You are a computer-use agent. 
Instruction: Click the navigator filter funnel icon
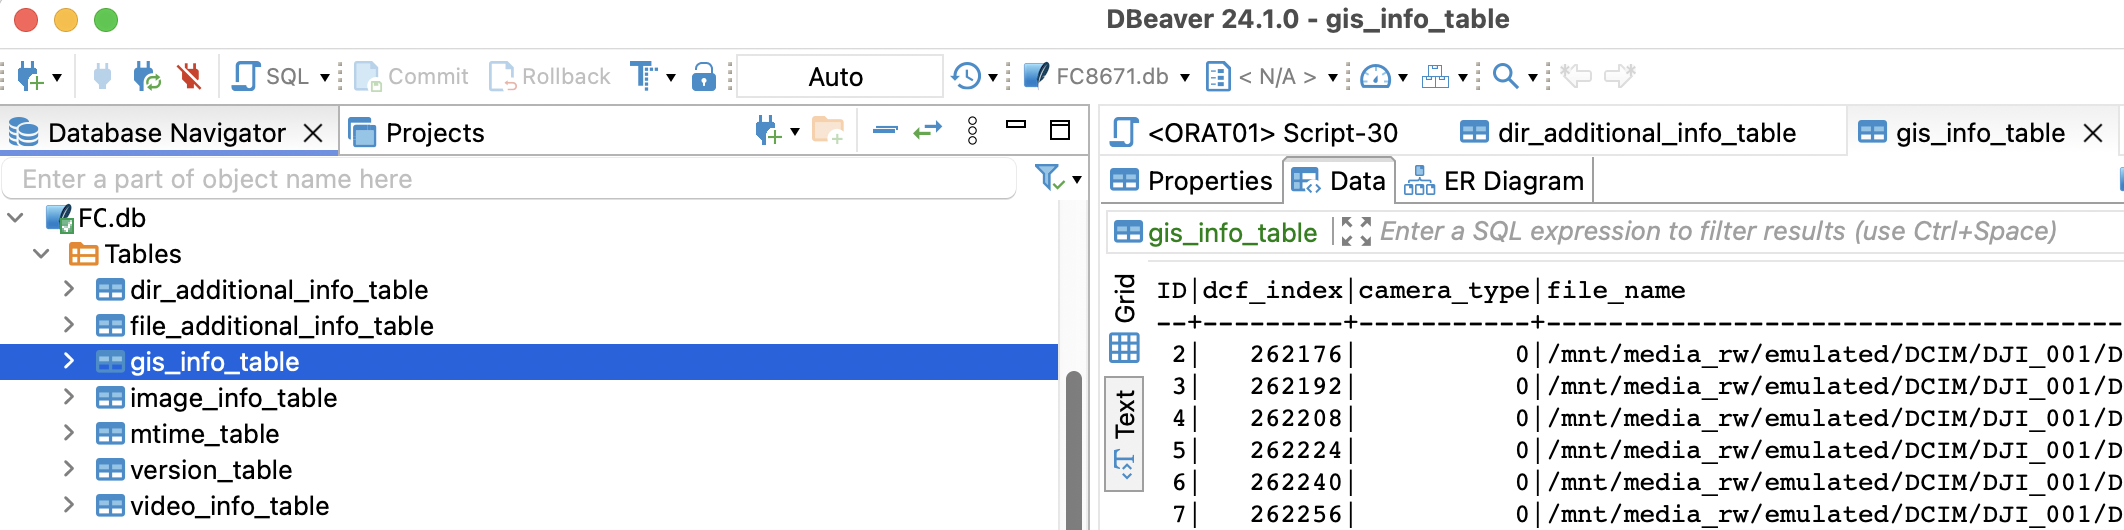pos(1049,179)
